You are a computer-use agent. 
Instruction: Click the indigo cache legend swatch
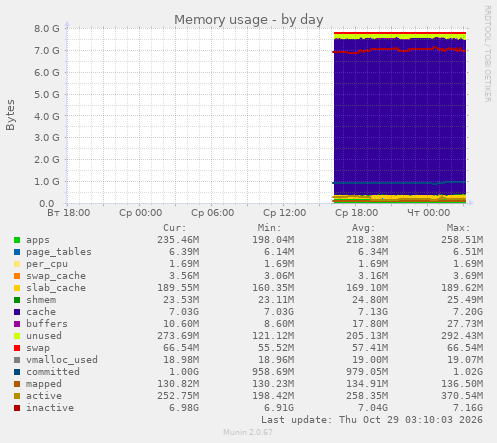(x=17, y=312)
